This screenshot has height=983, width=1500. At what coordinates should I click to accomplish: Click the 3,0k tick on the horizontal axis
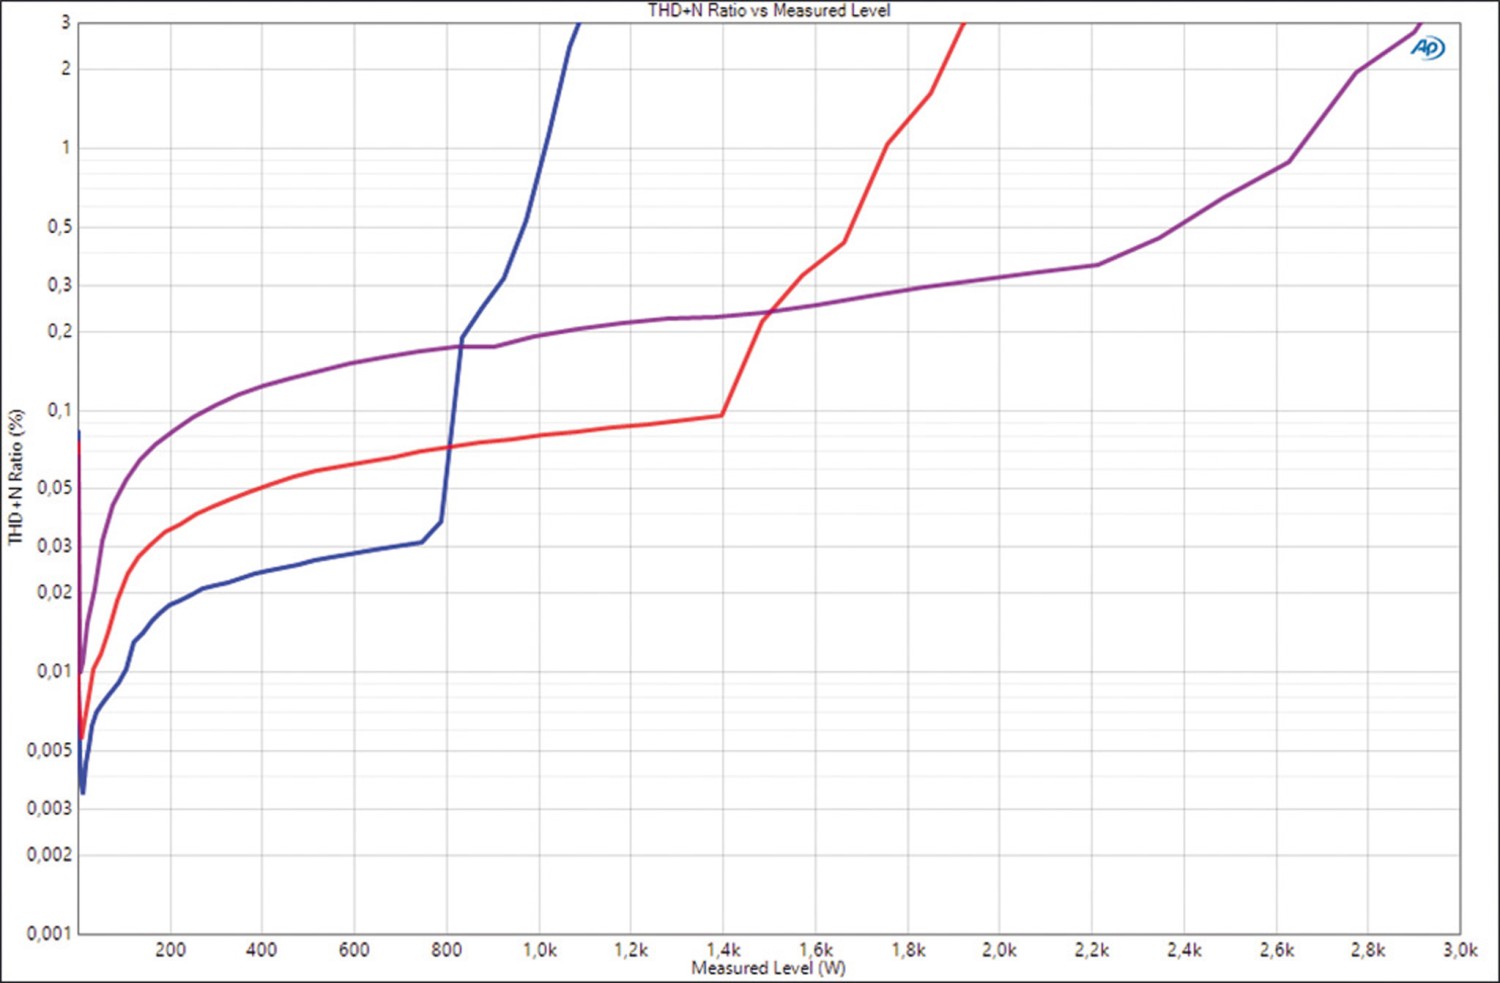tap(1459, 950)
